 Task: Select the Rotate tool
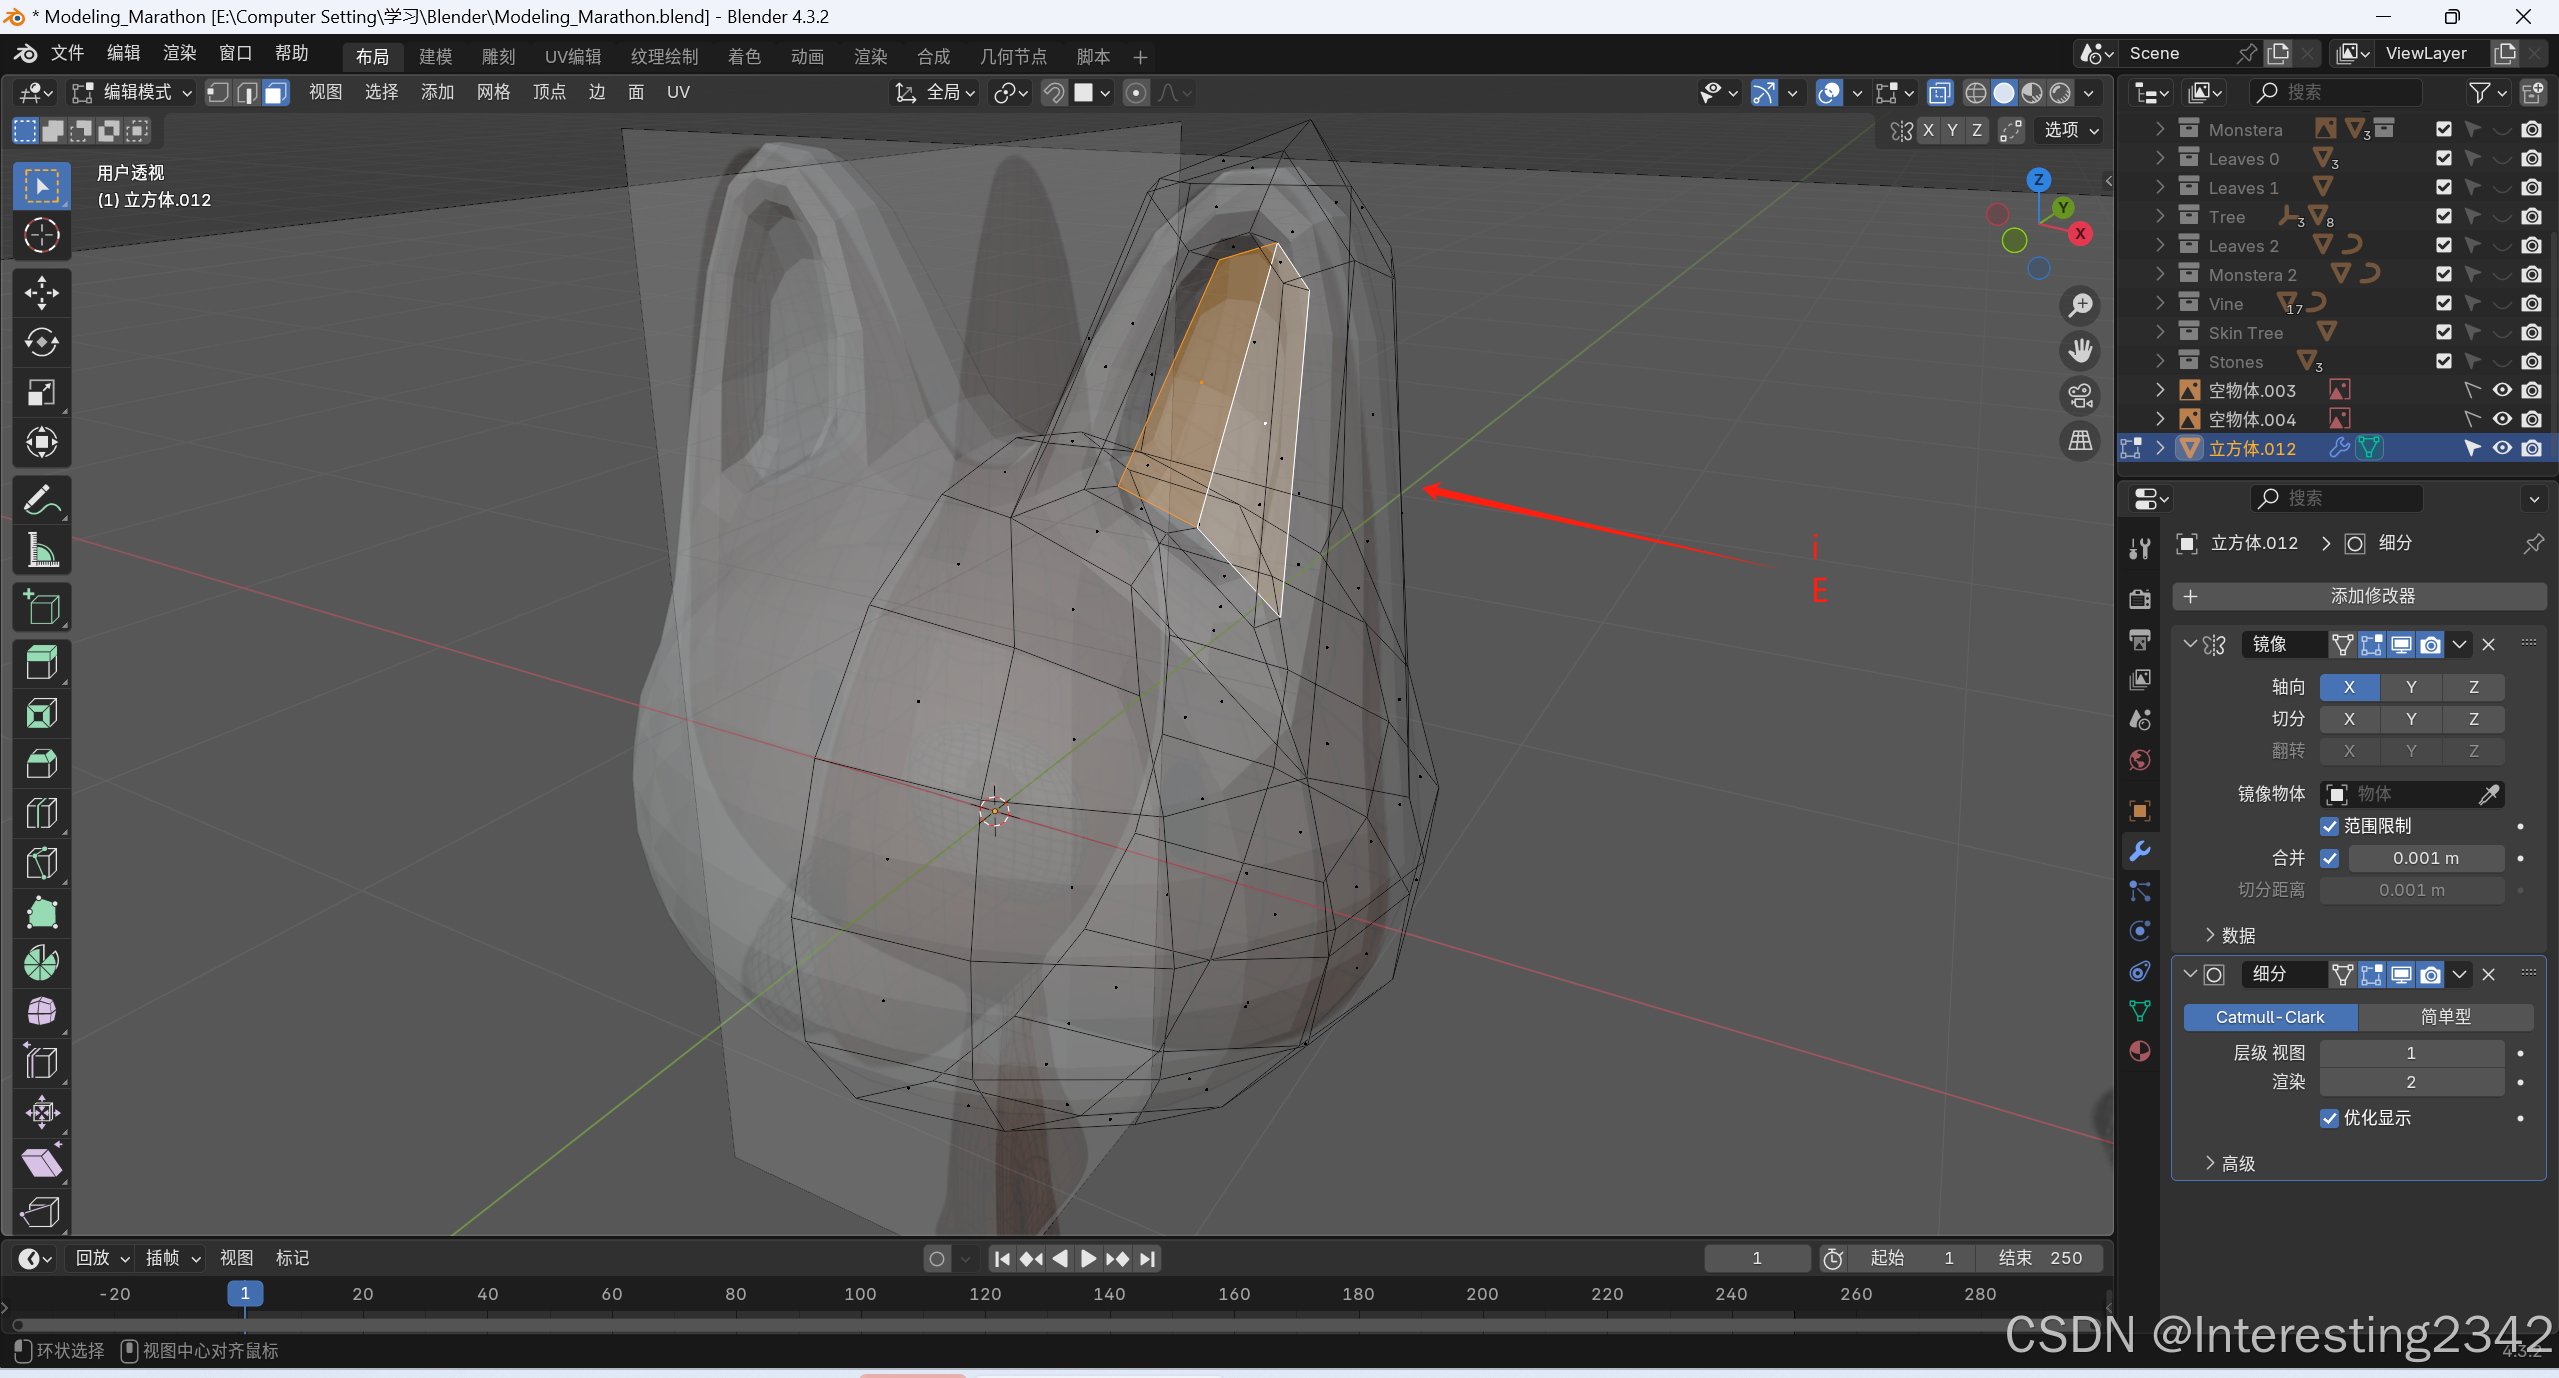click(x=41, y=342)
